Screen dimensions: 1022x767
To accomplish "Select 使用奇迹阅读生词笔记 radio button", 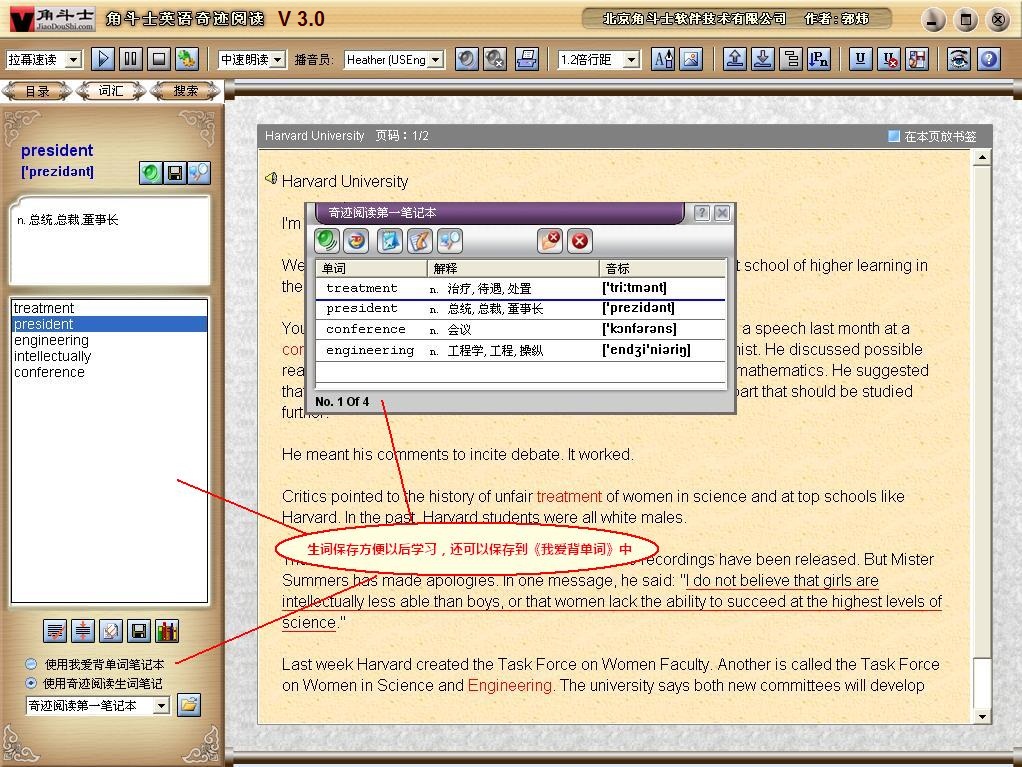I will coord(31,684).
